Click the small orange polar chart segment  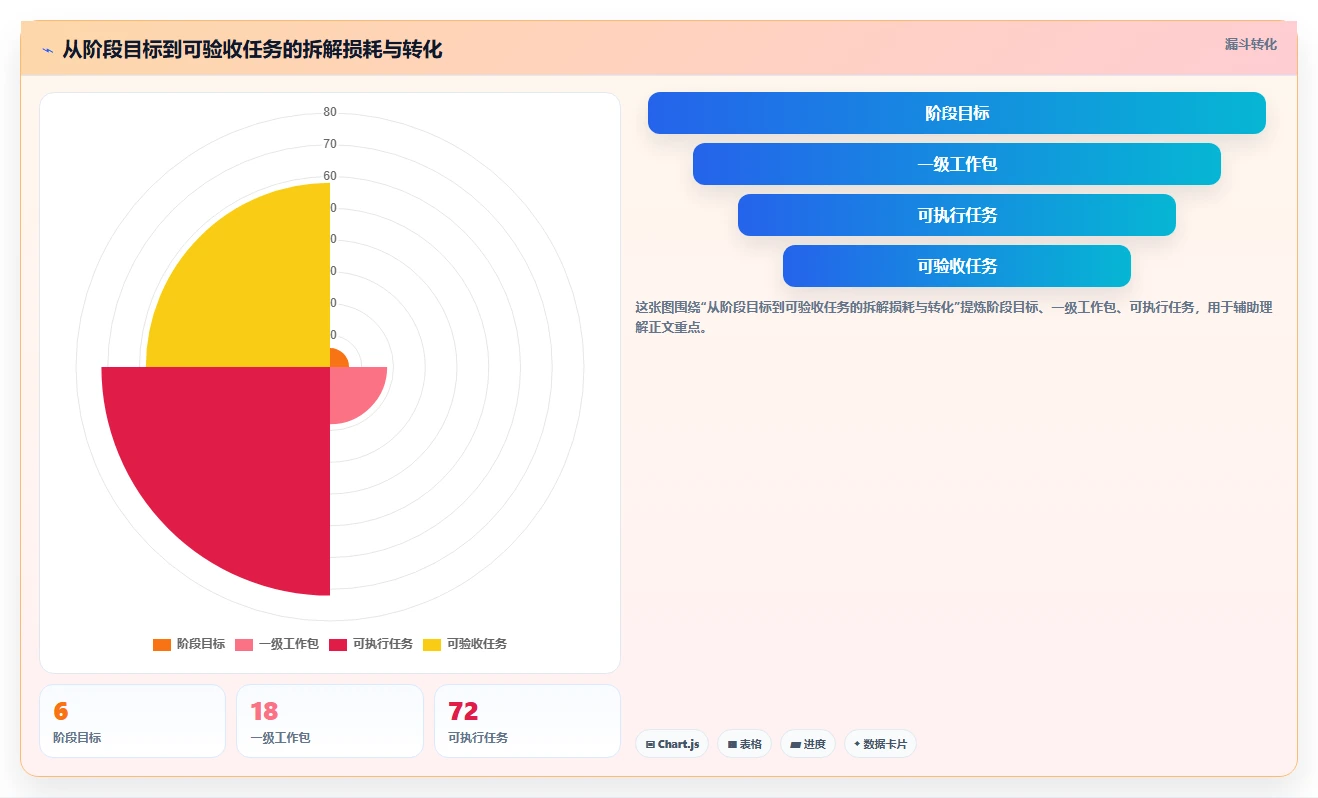click(x=337, y=360)
